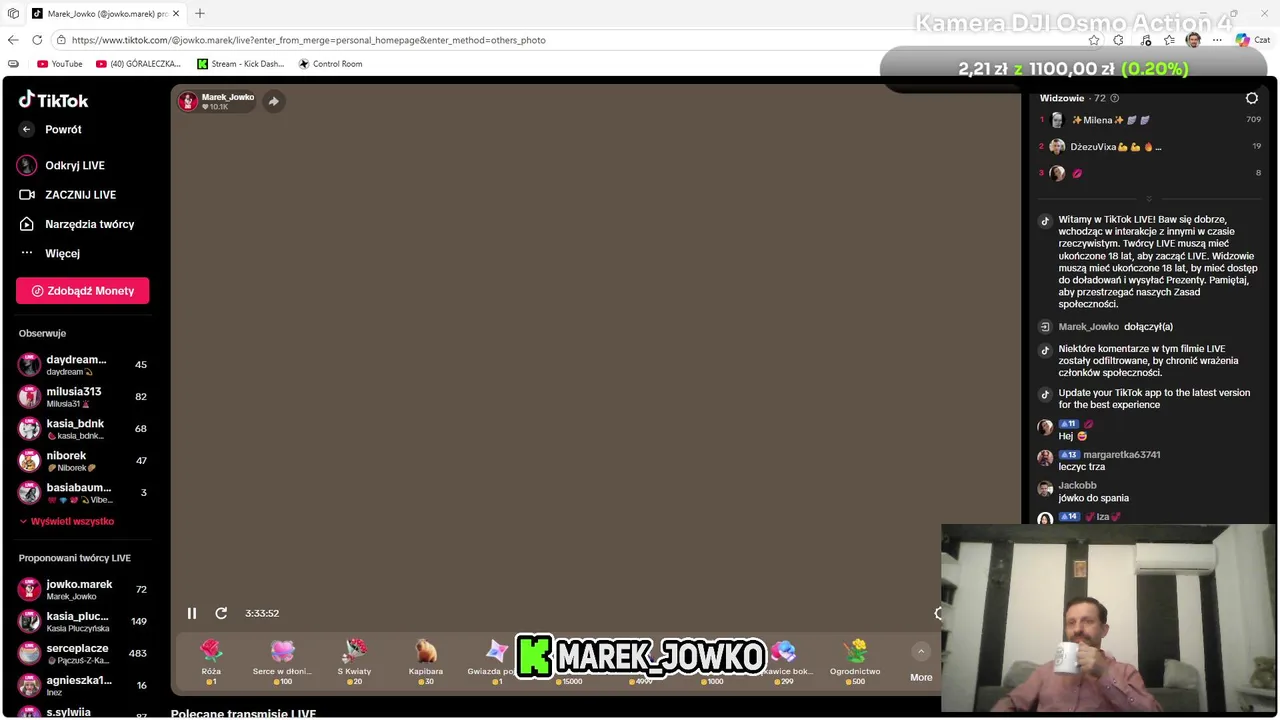1280x720 pixels.
Task: Open basiabaum followed account
Action: (83, 493)
